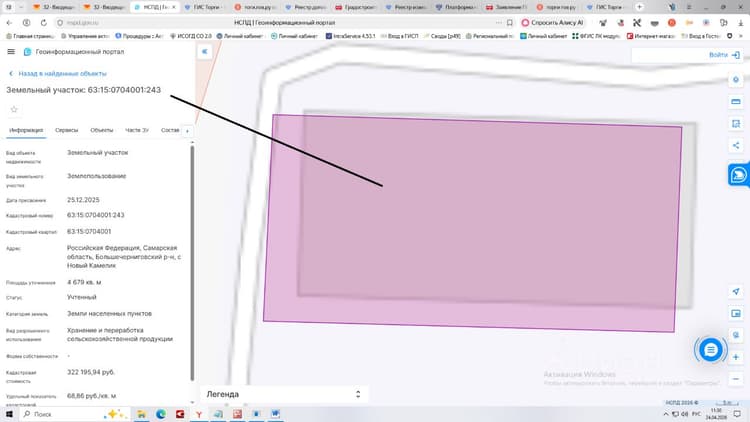Expand the Легенда panel
Viewport: 750px width, 422px height.
coord(284,394)
